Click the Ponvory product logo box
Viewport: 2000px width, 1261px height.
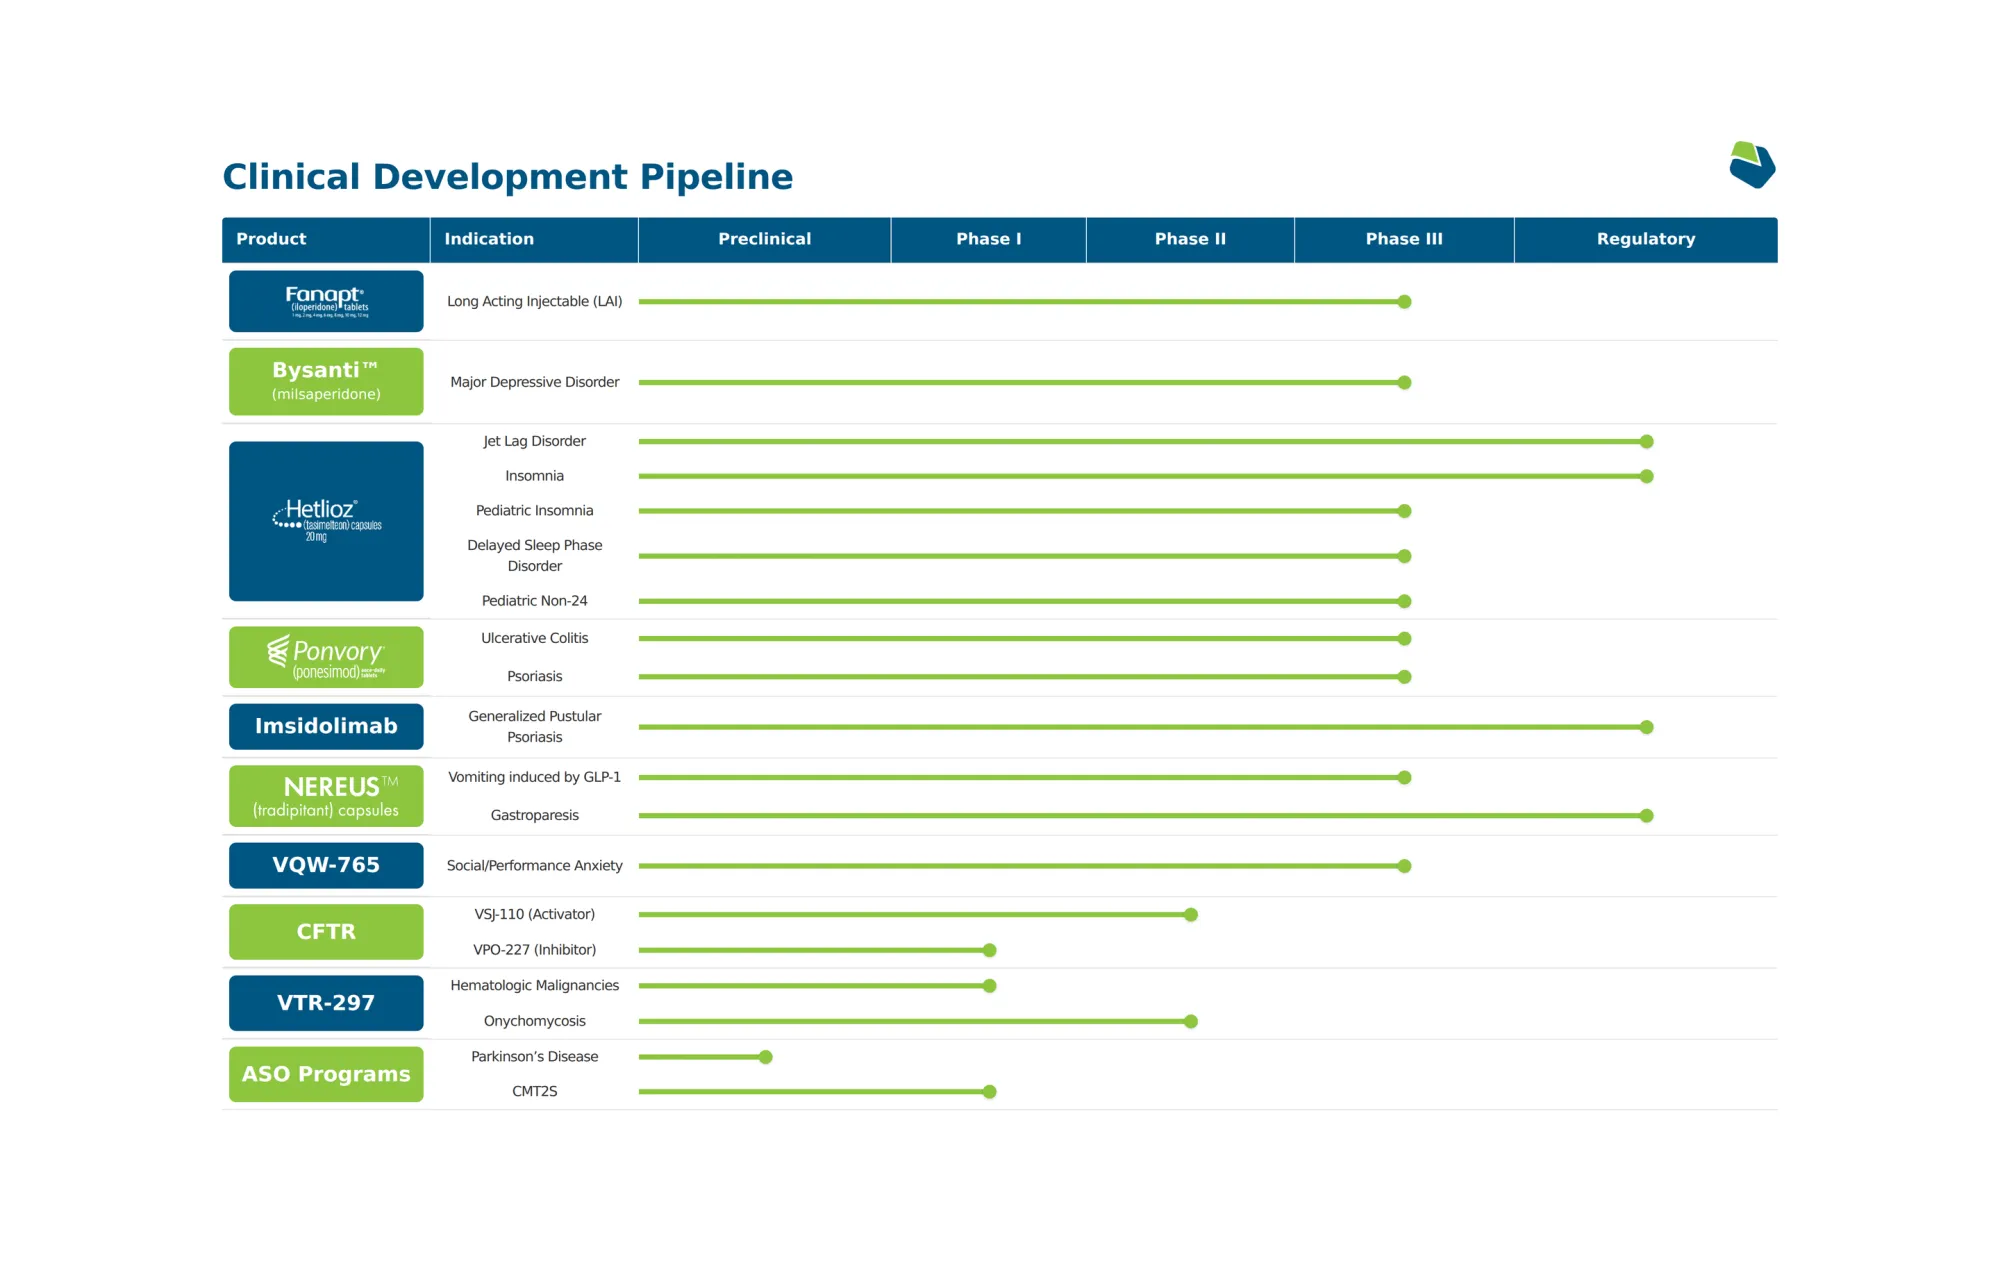pyautogui.click(x=326, y=657)
